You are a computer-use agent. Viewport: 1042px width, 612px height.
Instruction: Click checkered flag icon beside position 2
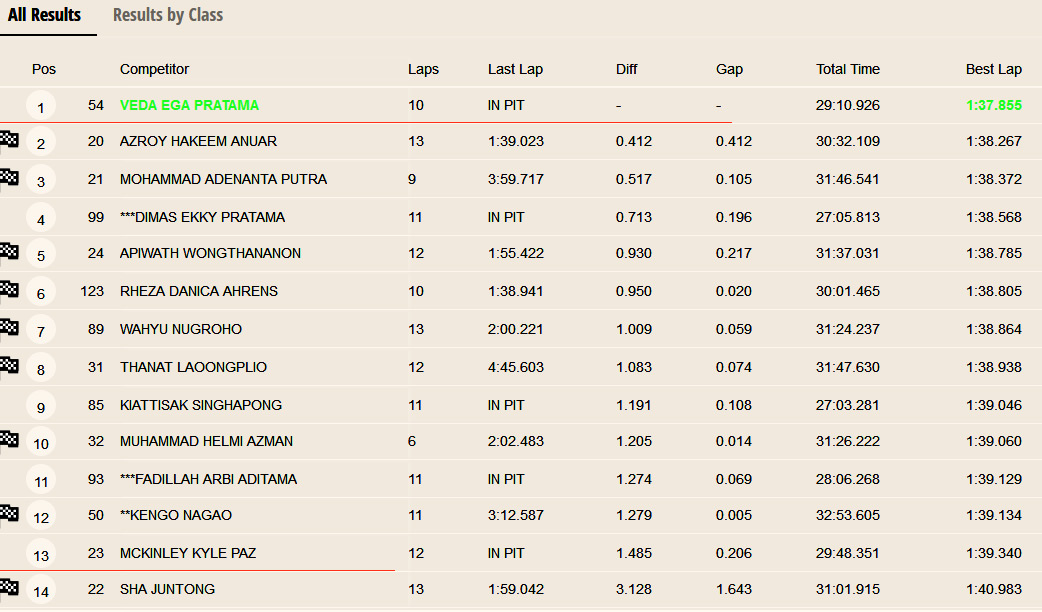click(x=9, y=139)
